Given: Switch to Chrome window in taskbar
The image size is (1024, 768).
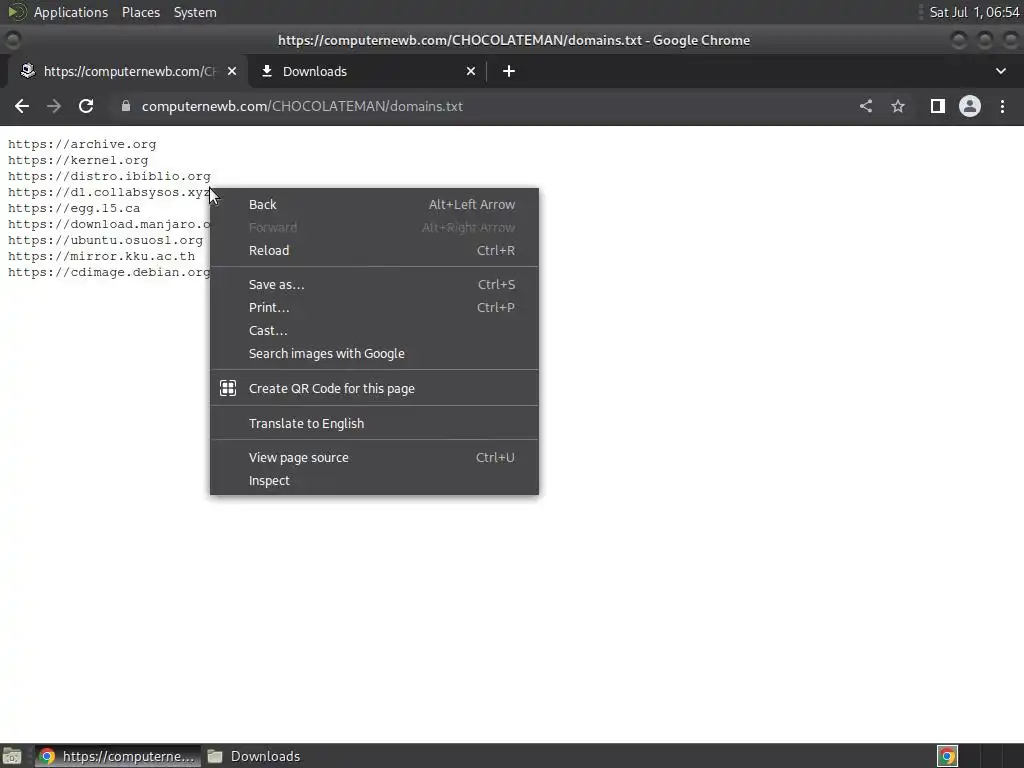Looking at the screenshot, I should pos(118,756).
